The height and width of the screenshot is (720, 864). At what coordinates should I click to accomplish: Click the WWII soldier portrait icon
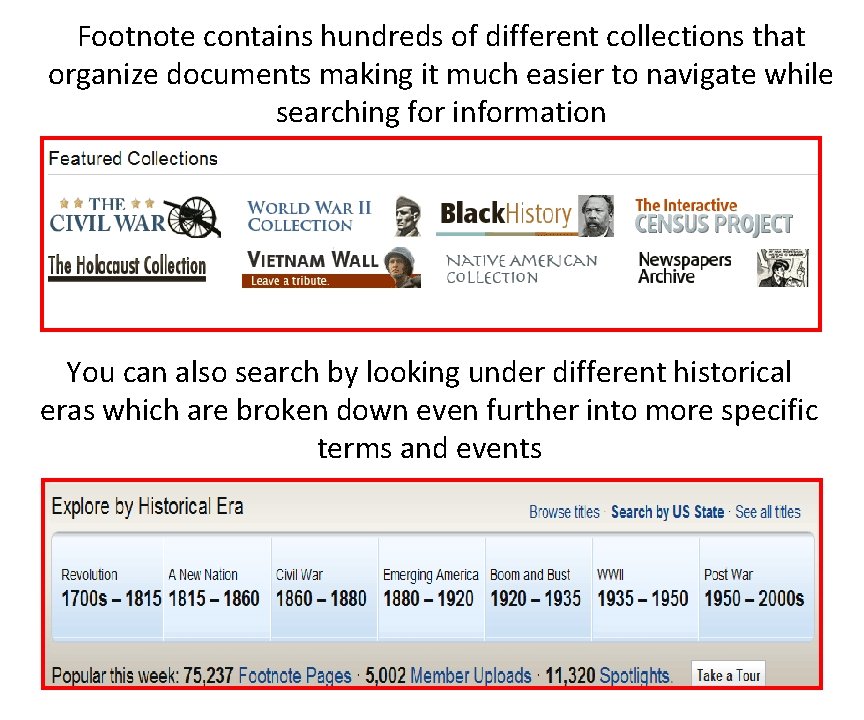(x=408, y=216)
